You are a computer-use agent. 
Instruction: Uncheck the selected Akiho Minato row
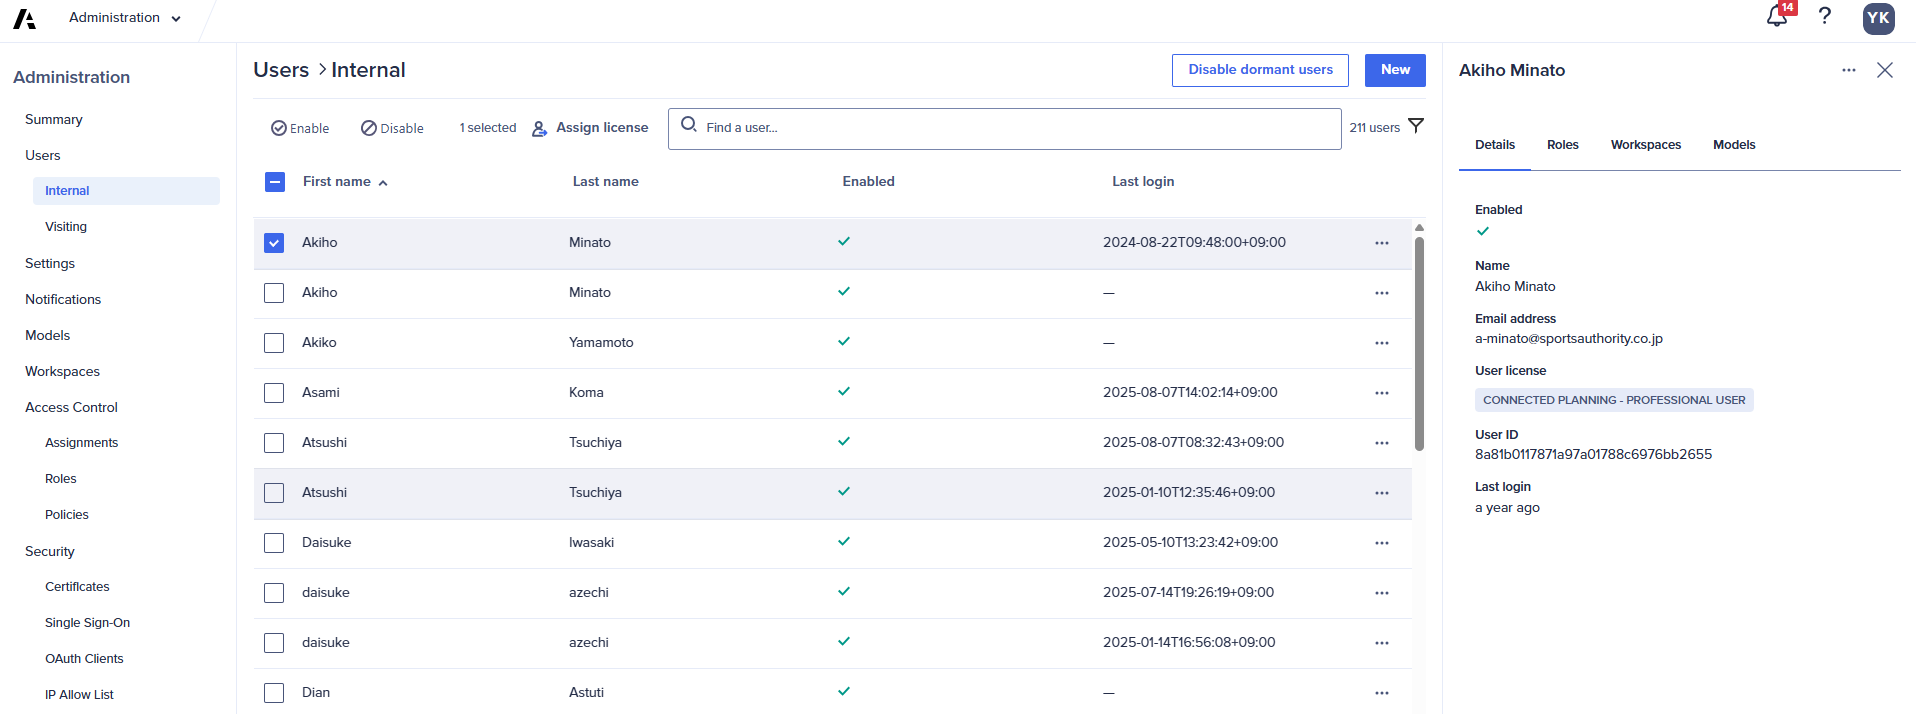point(274,243)
